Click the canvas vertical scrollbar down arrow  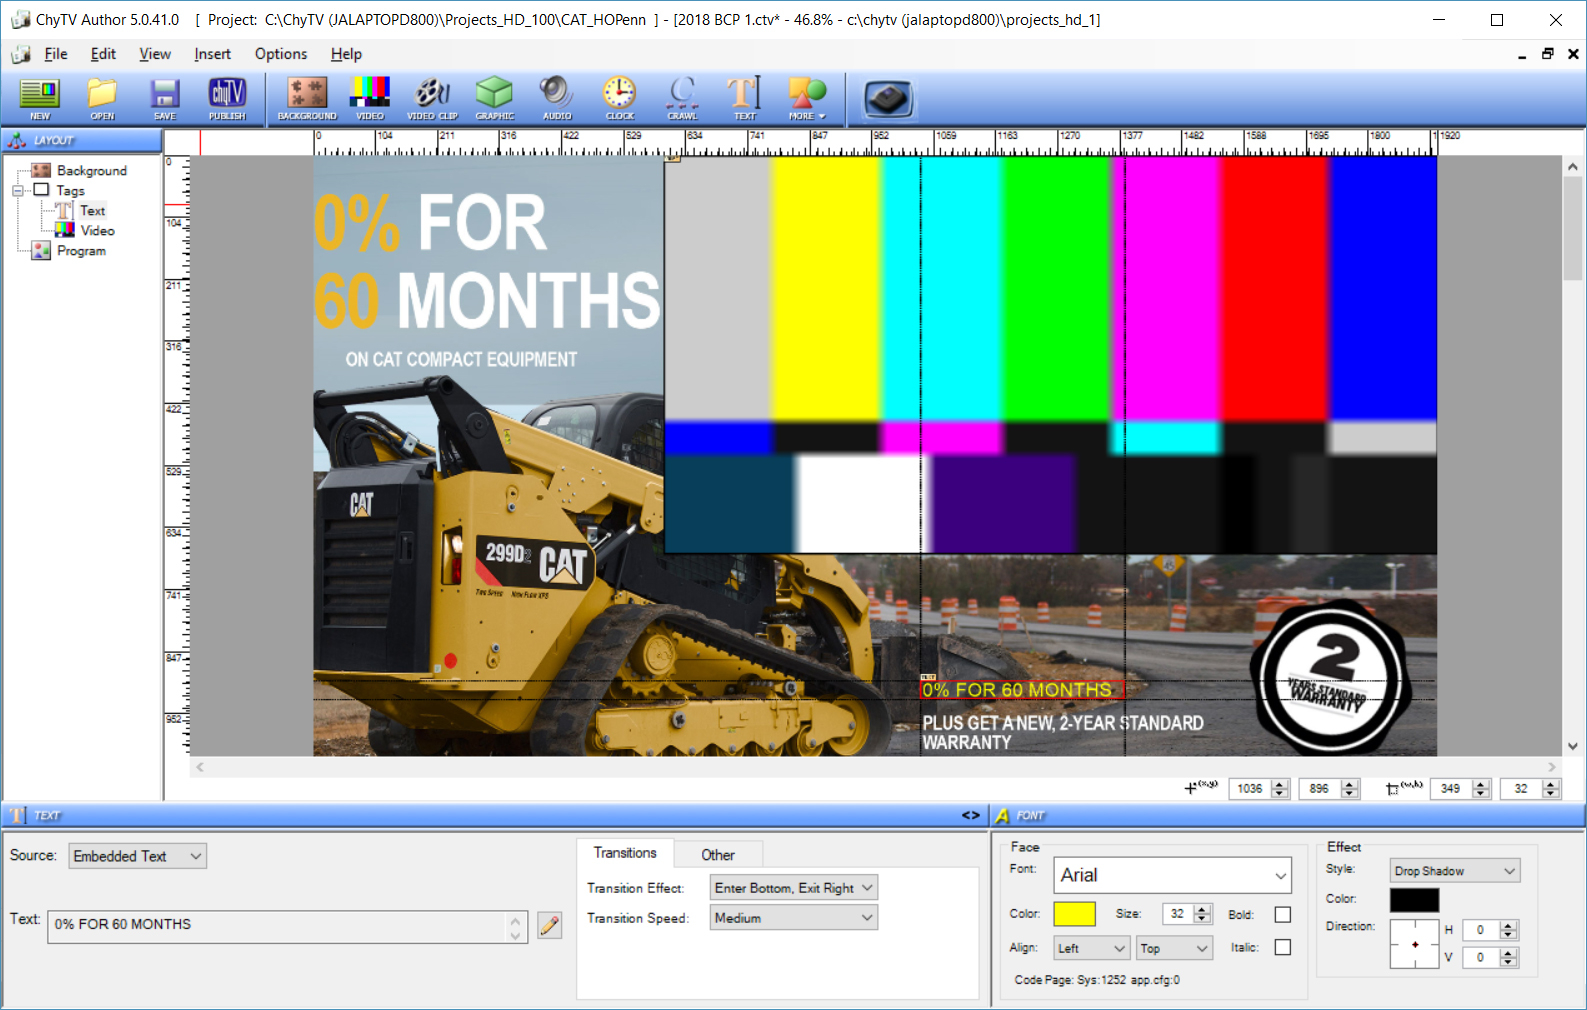click(1573, 746)
